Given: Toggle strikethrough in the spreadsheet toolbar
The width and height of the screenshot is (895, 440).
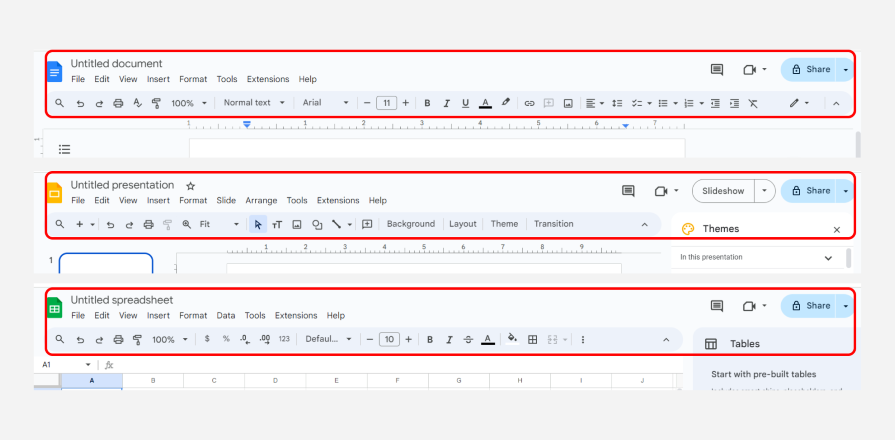Looking at the screenshot, I should [468, 340].
